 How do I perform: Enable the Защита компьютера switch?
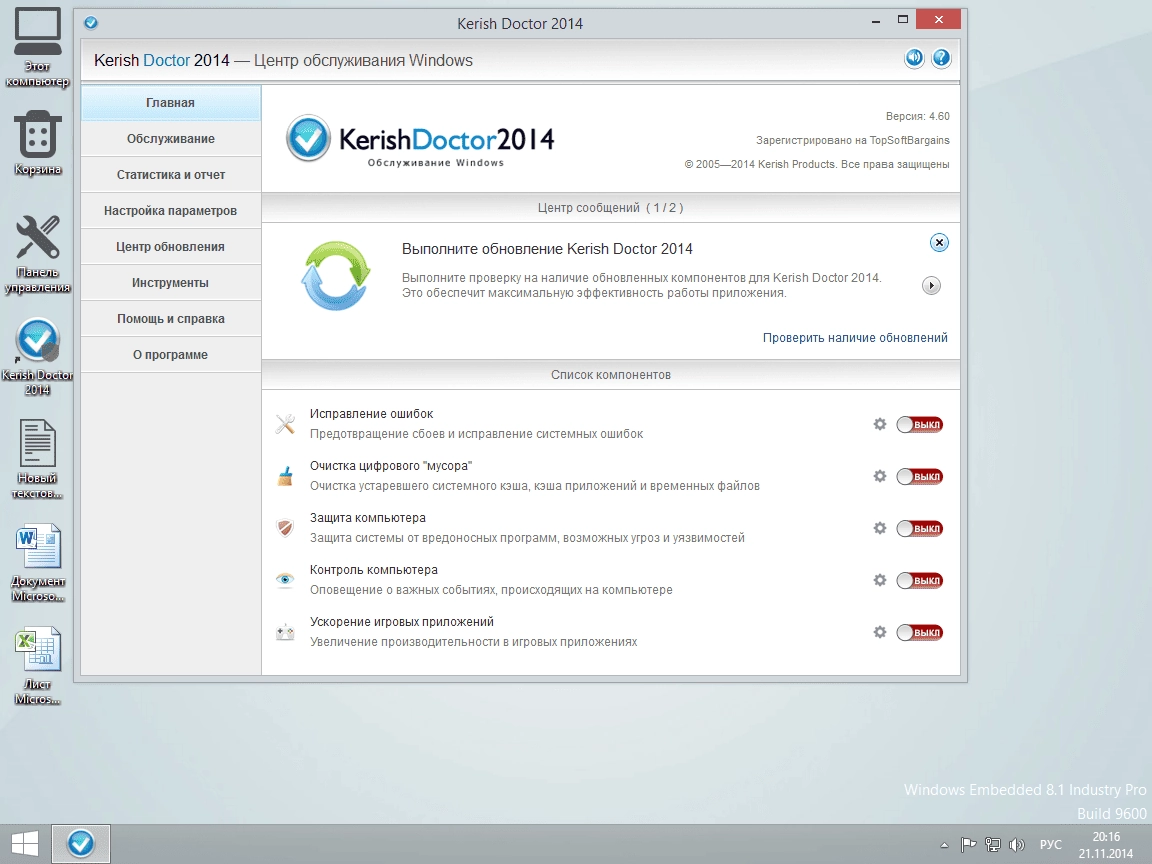point(919,528)
